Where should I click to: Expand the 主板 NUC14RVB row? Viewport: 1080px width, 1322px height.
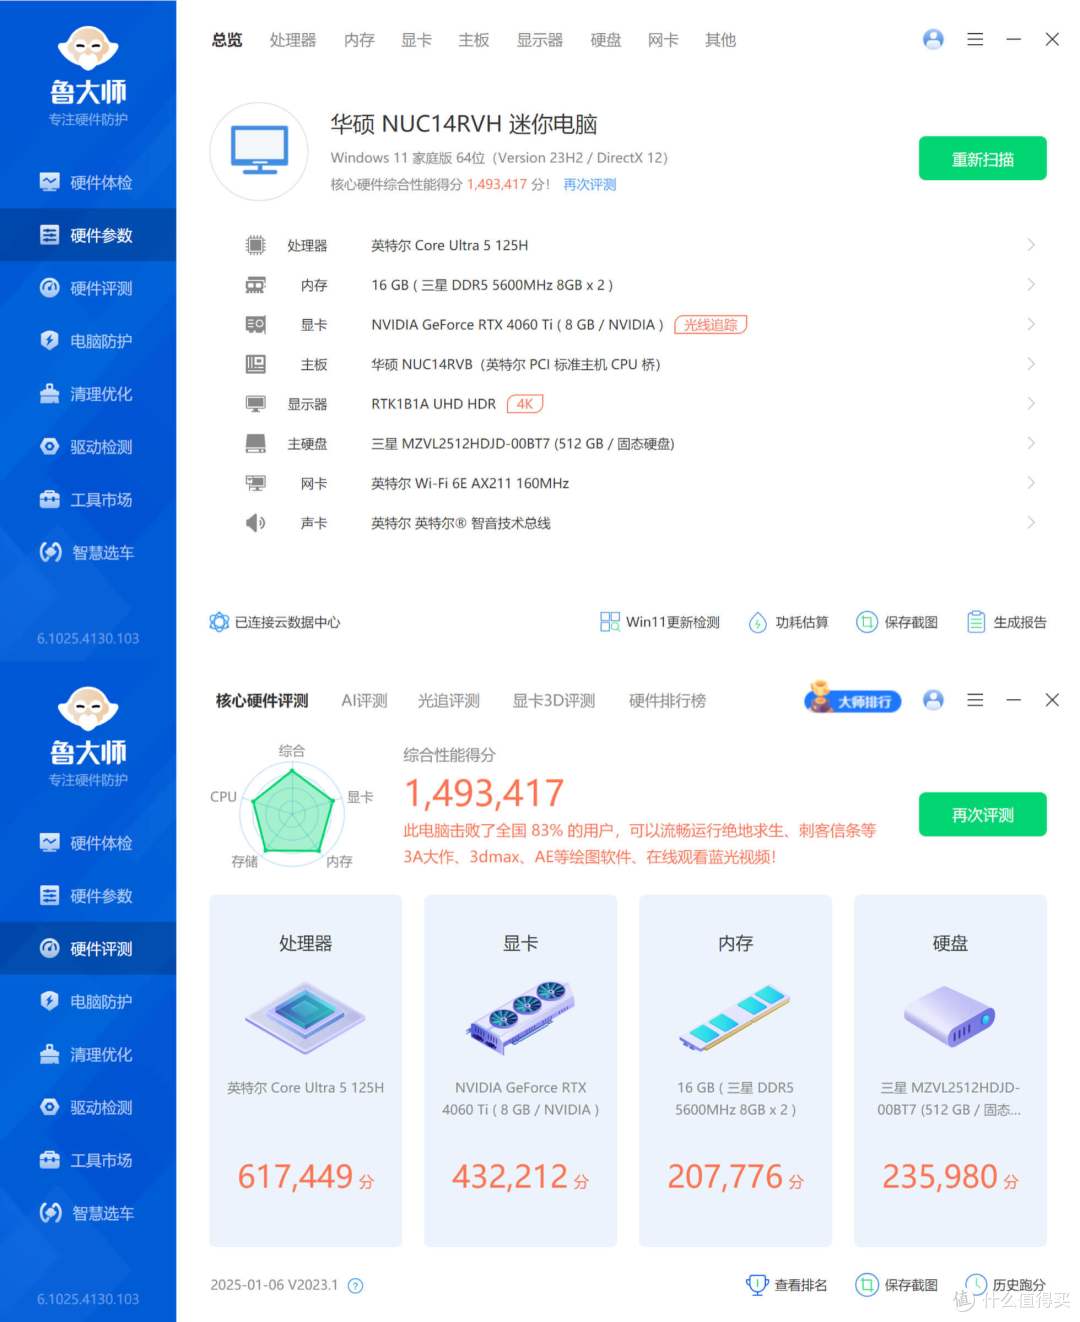click(x=639, y=364)
